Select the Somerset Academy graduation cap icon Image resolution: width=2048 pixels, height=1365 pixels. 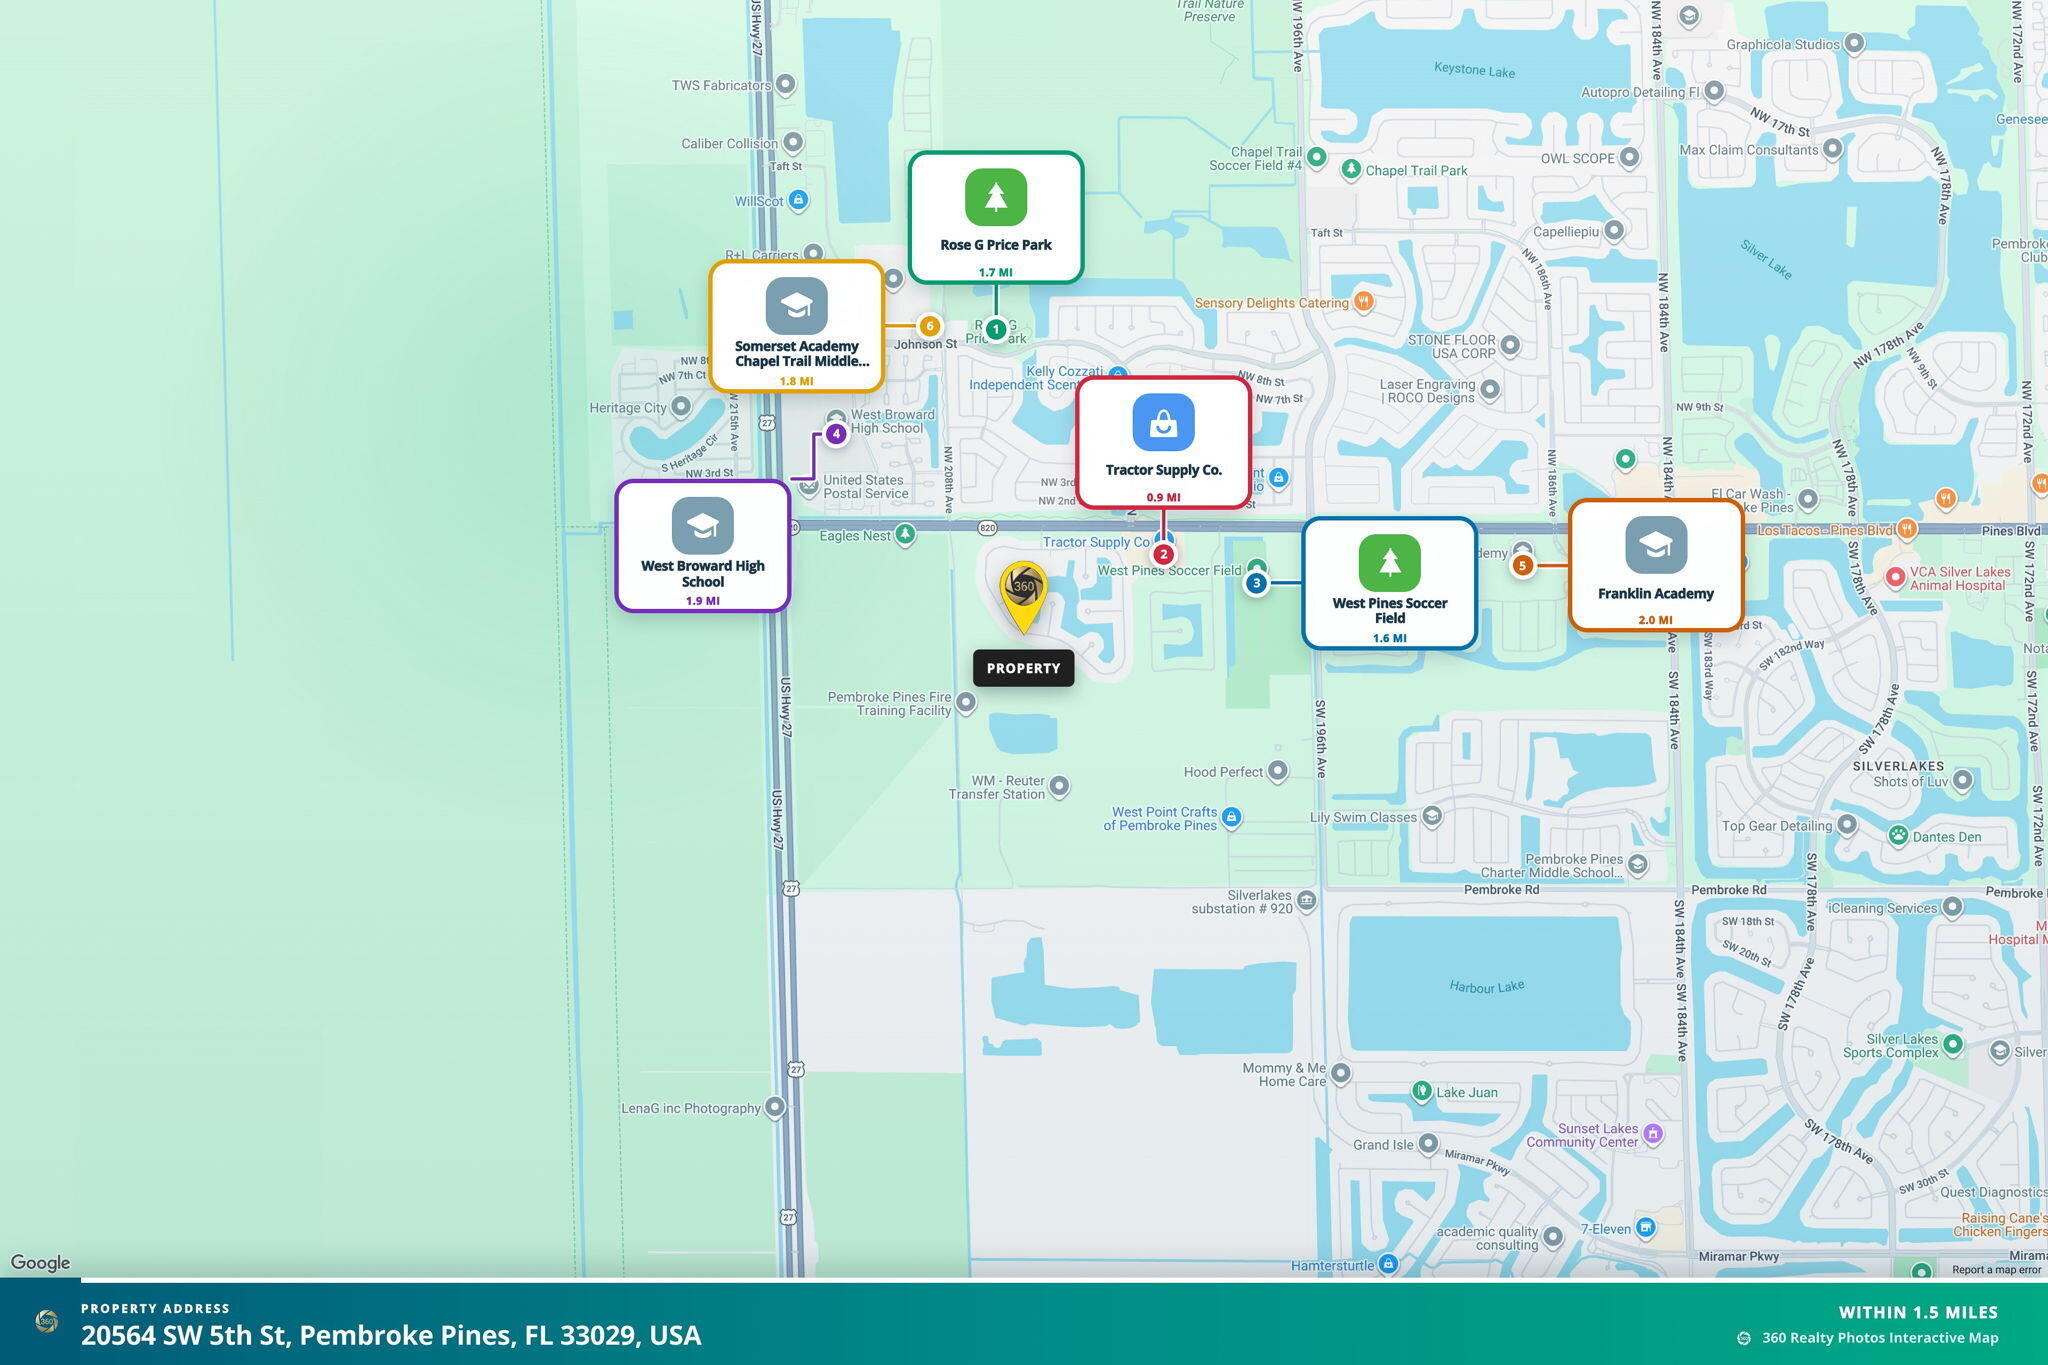pyautogui.click(x=796, y=306)
